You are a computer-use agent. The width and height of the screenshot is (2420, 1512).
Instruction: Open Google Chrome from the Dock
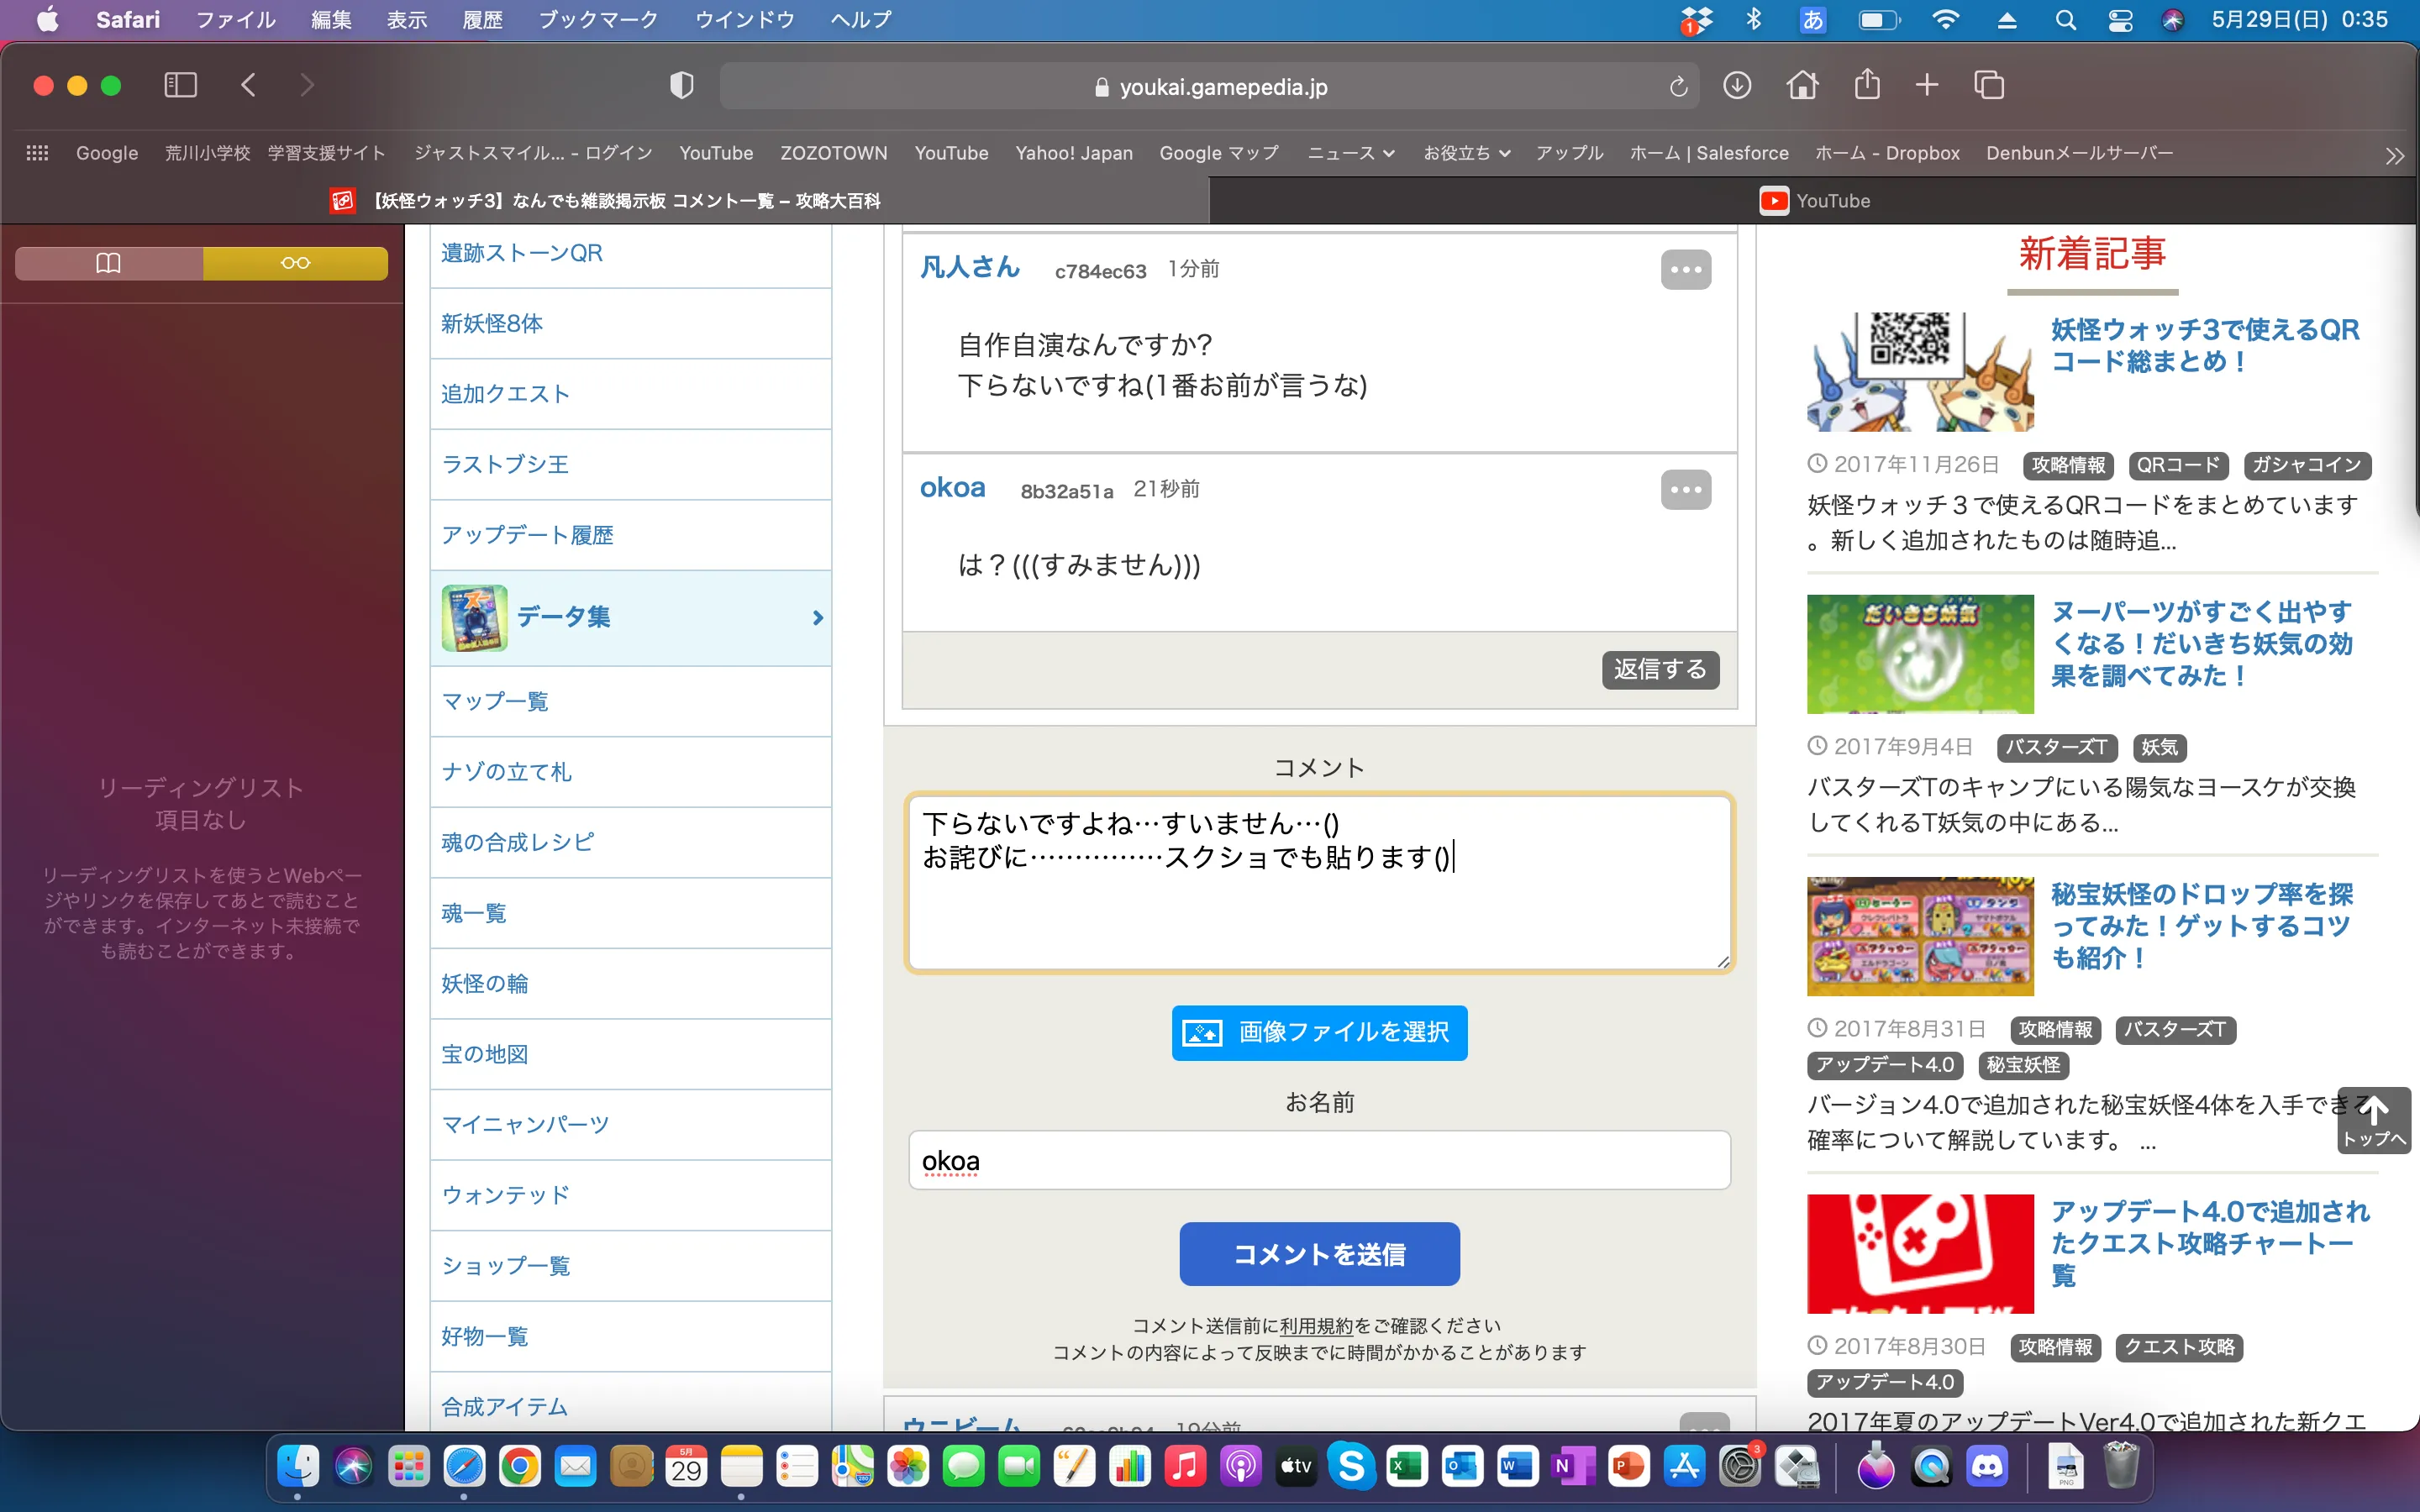[519, 1467]
